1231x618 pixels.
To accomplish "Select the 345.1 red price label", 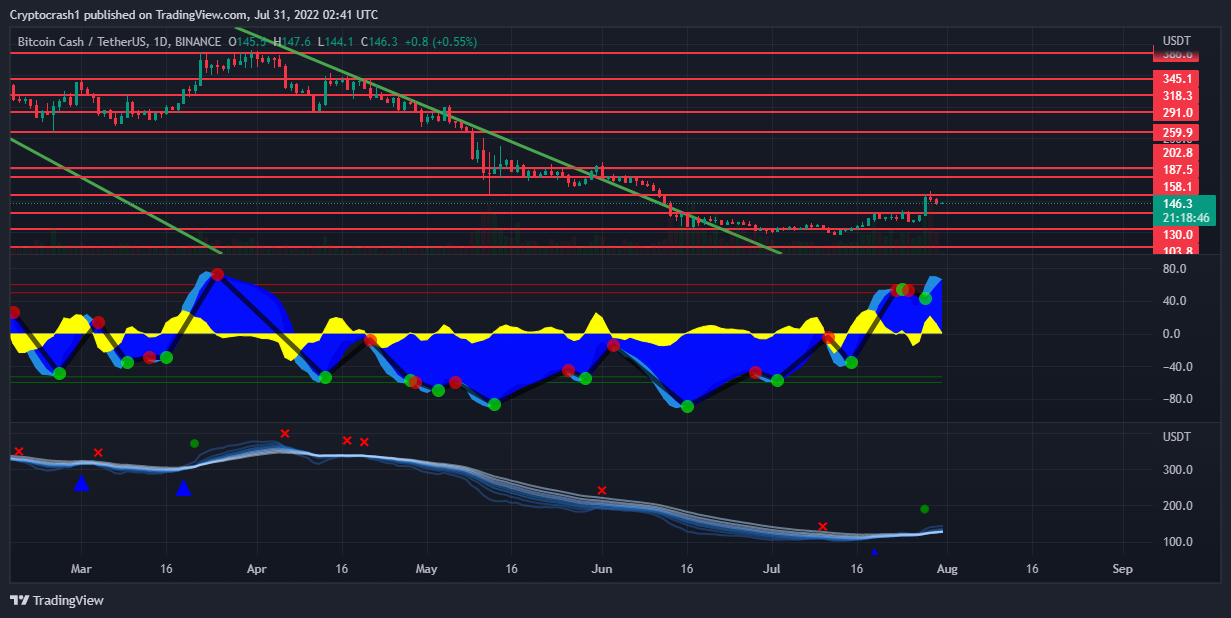I will point(1177,78).
